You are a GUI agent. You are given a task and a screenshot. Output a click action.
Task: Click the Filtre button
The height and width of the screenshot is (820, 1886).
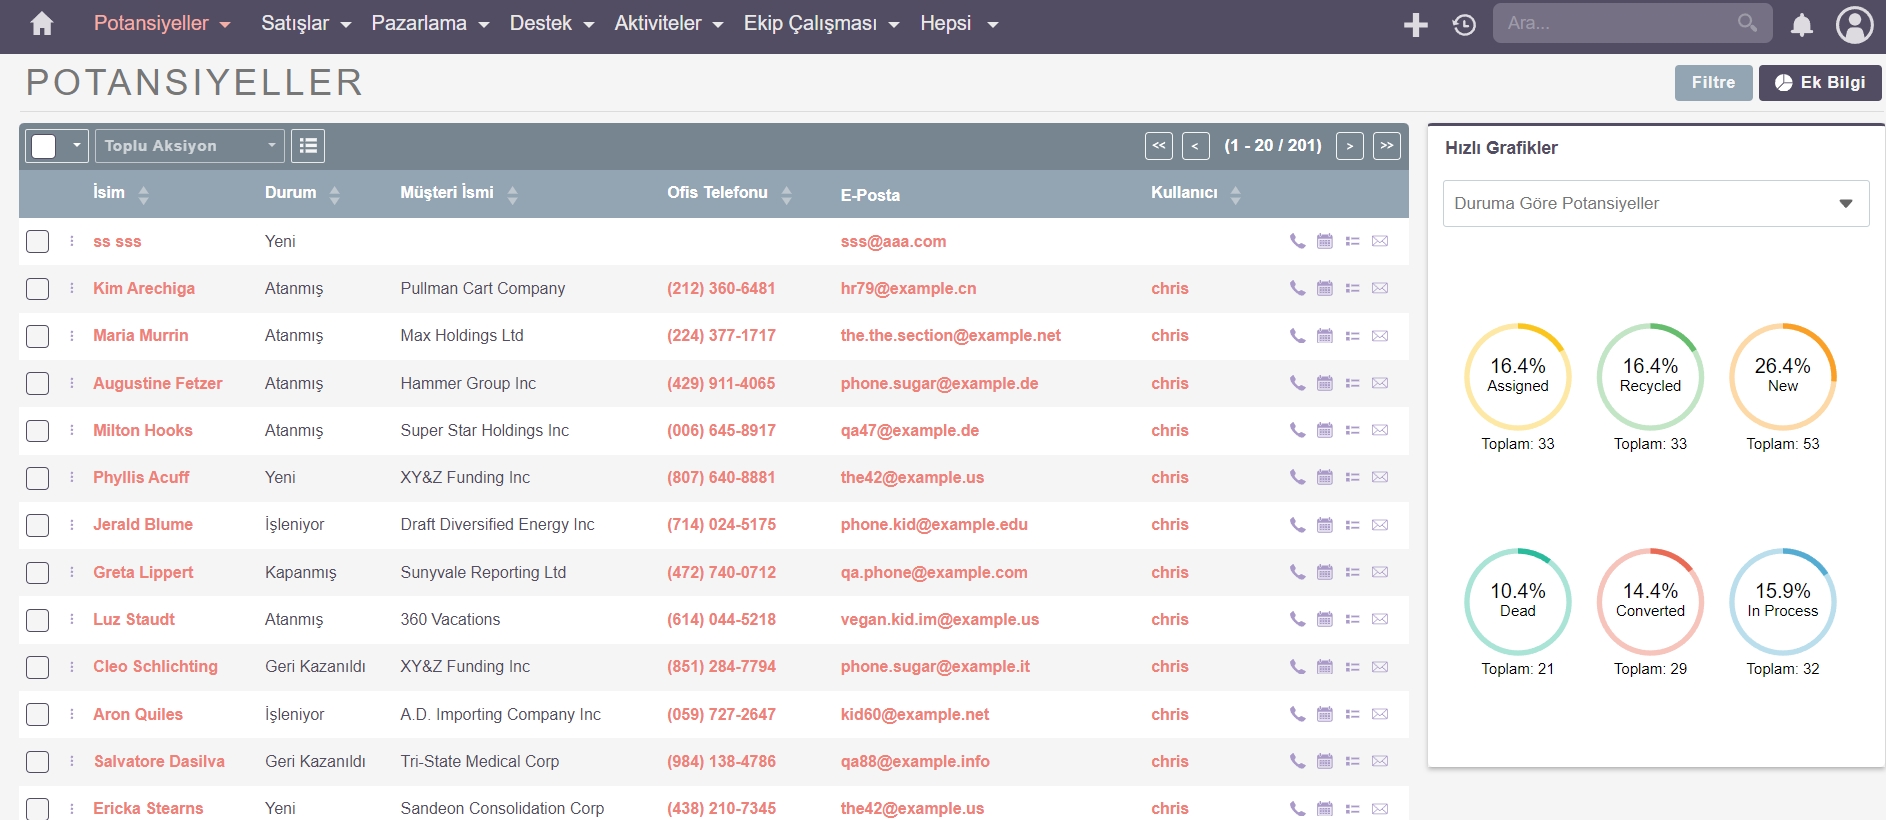[x=1713, y=82]
